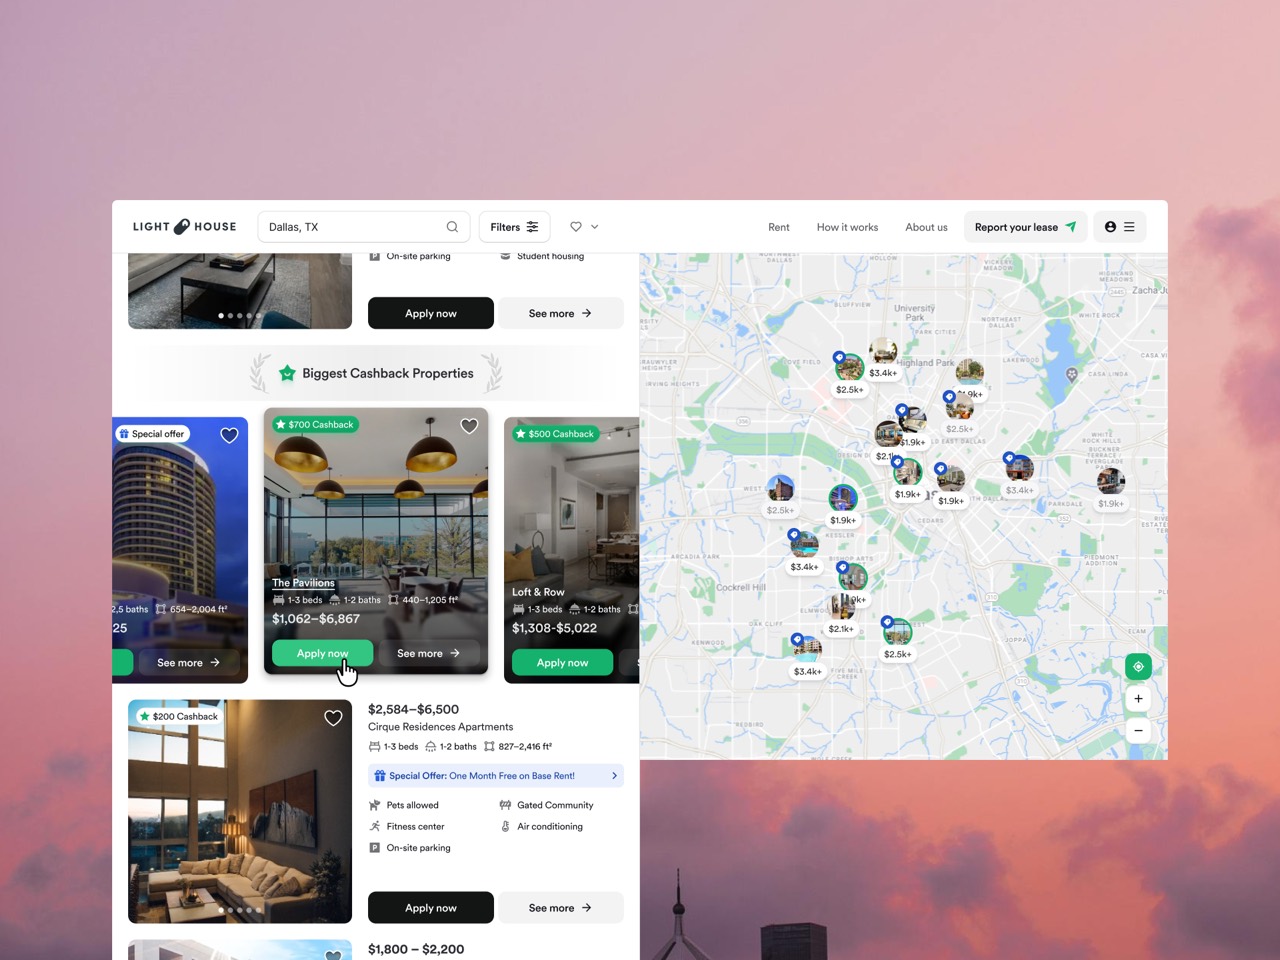Viewport: 1280px width, 960px height.
Task: Select the Rent navigation item
Action: coord(778,226)
